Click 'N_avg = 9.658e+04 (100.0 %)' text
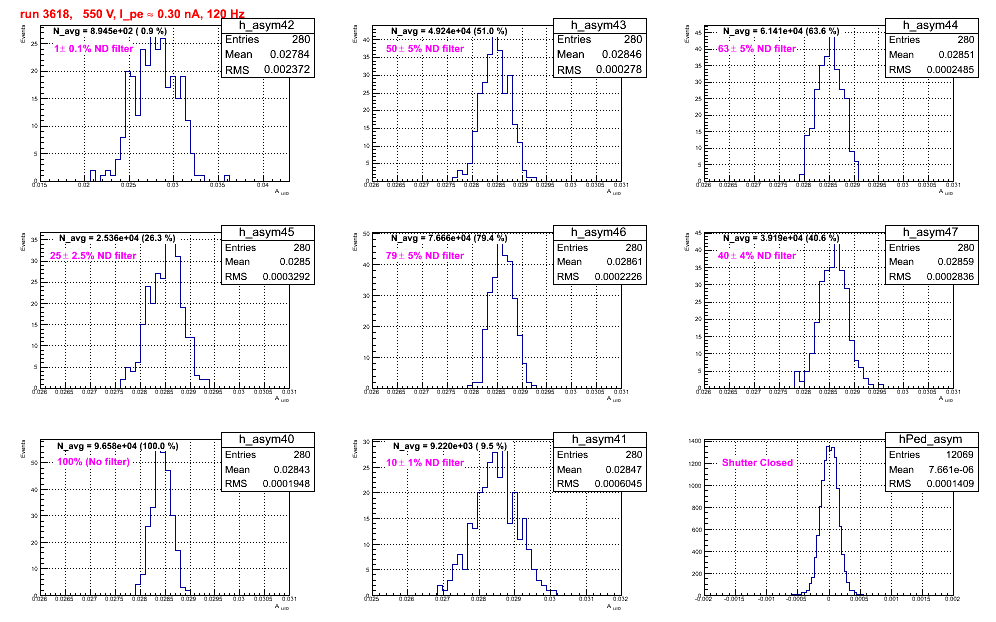Viewport: 996px width, 622px height. tap(118, 446)
